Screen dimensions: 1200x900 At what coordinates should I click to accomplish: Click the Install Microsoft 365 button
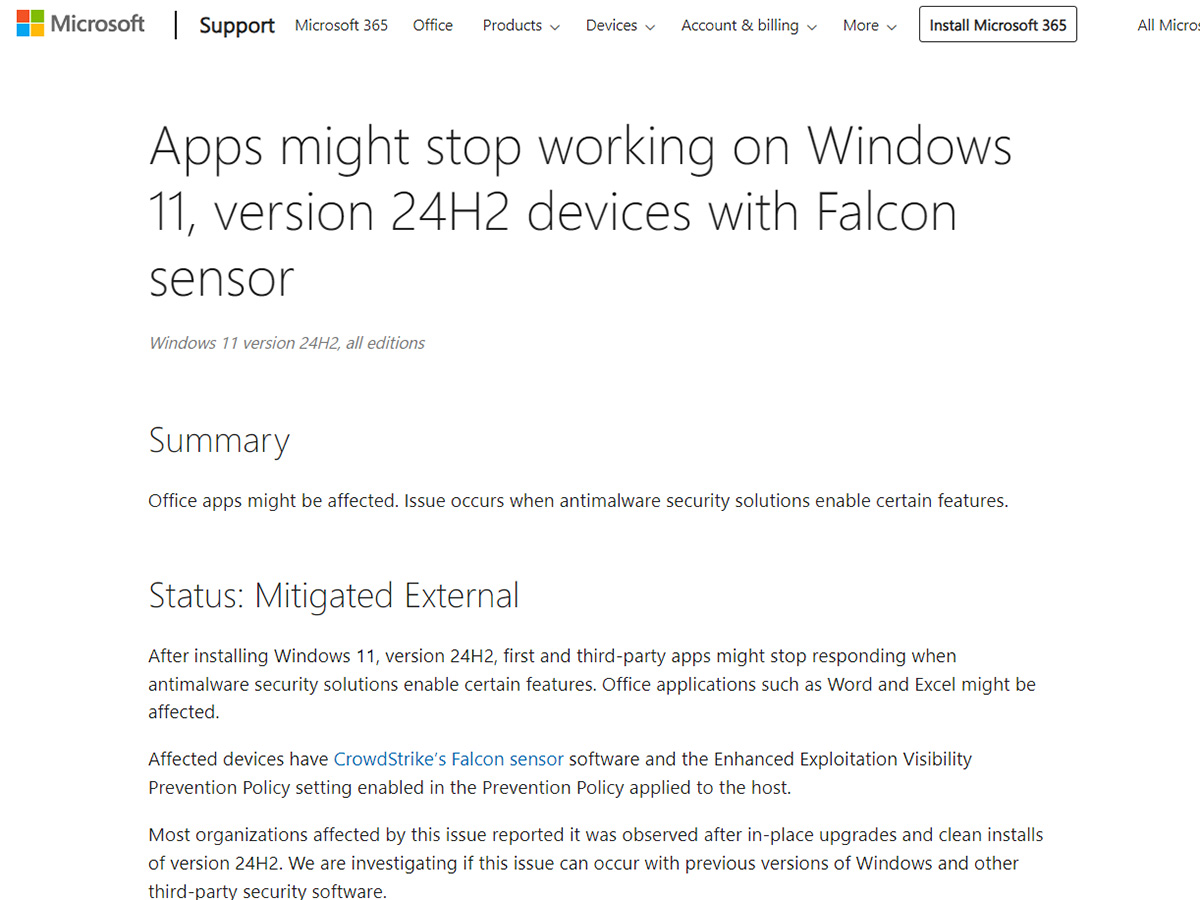[997, 24]
